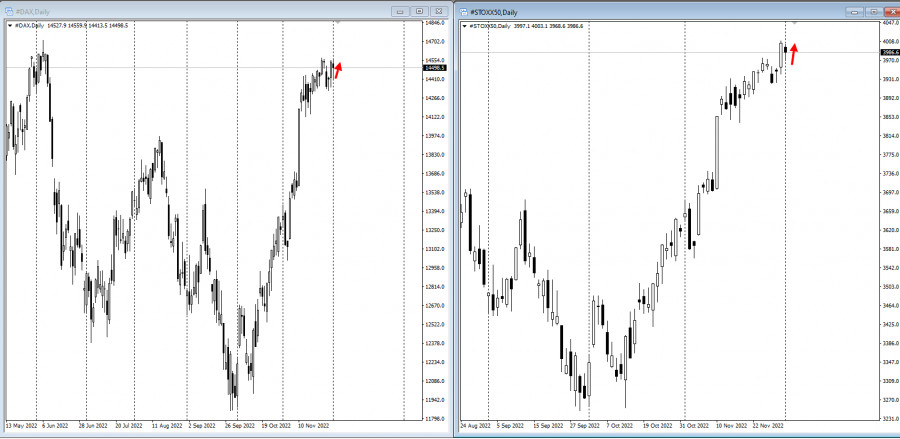Close the #STOXX50,Daily chart window

coord(893,12)
